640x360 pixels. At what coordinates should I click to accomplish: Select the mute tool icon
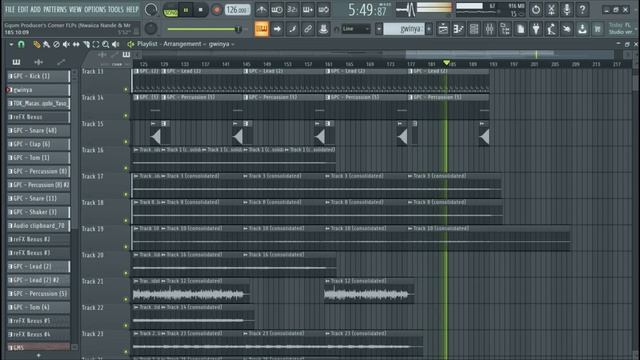[x=66, y=44]
